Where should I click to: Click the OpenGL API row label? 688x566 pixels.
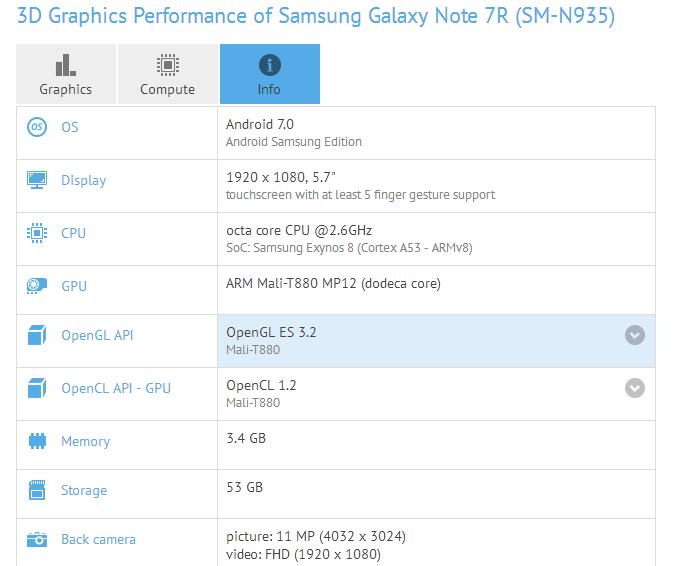click(97, 335)
